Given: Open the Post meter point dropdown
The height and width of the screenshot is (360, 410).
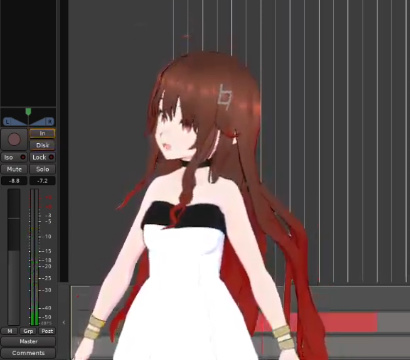Looking at the screenshot, I should tap(47, 331).
